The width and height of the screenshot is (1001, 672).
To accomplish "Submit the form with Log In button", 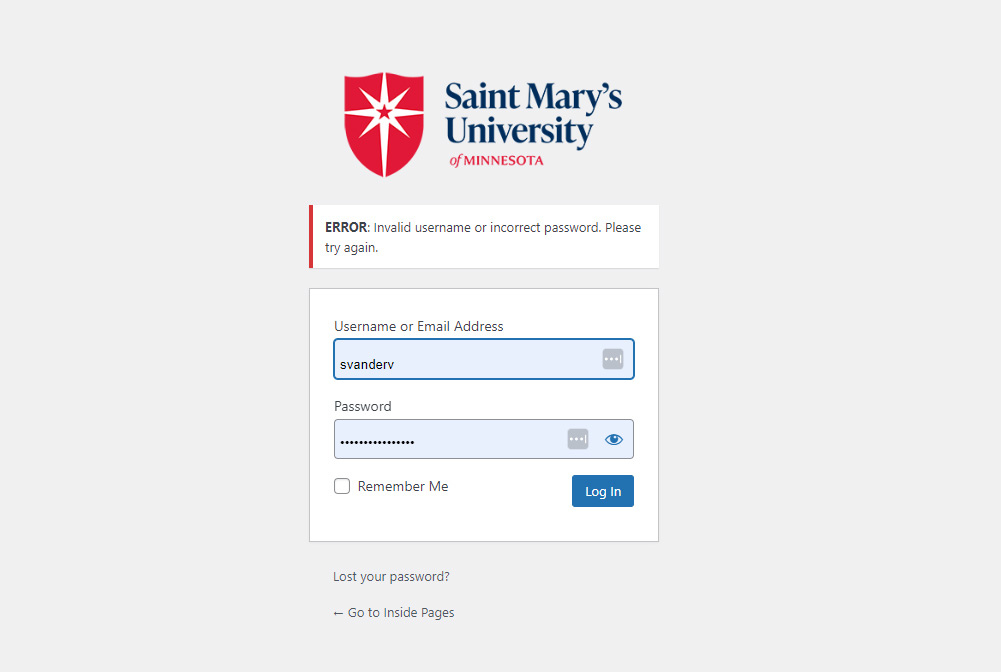I will coord(603,491).
